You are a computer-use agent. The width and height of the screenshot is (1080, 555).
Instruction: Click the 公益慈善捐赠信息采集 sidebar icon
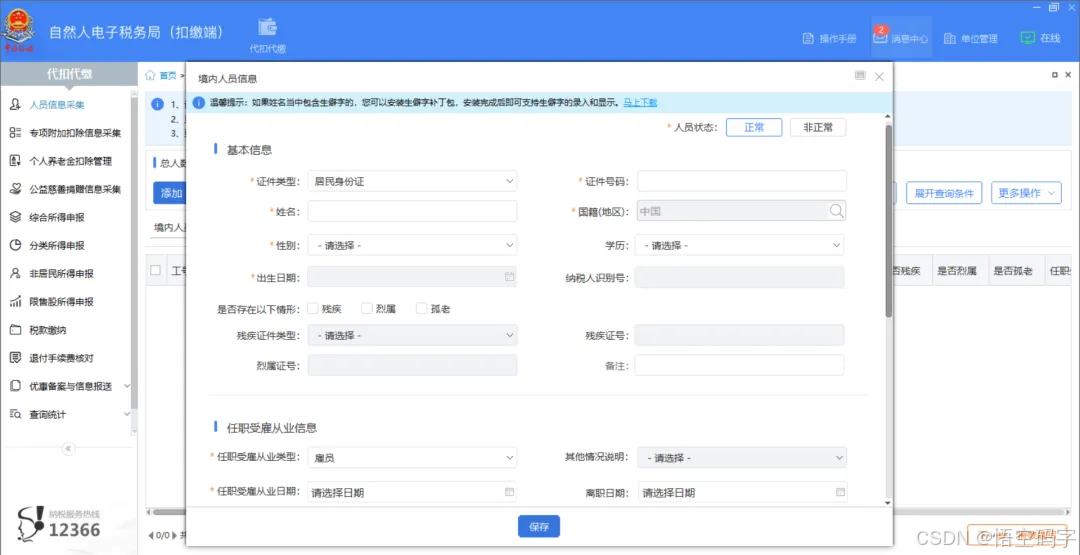tap(15, 189)
